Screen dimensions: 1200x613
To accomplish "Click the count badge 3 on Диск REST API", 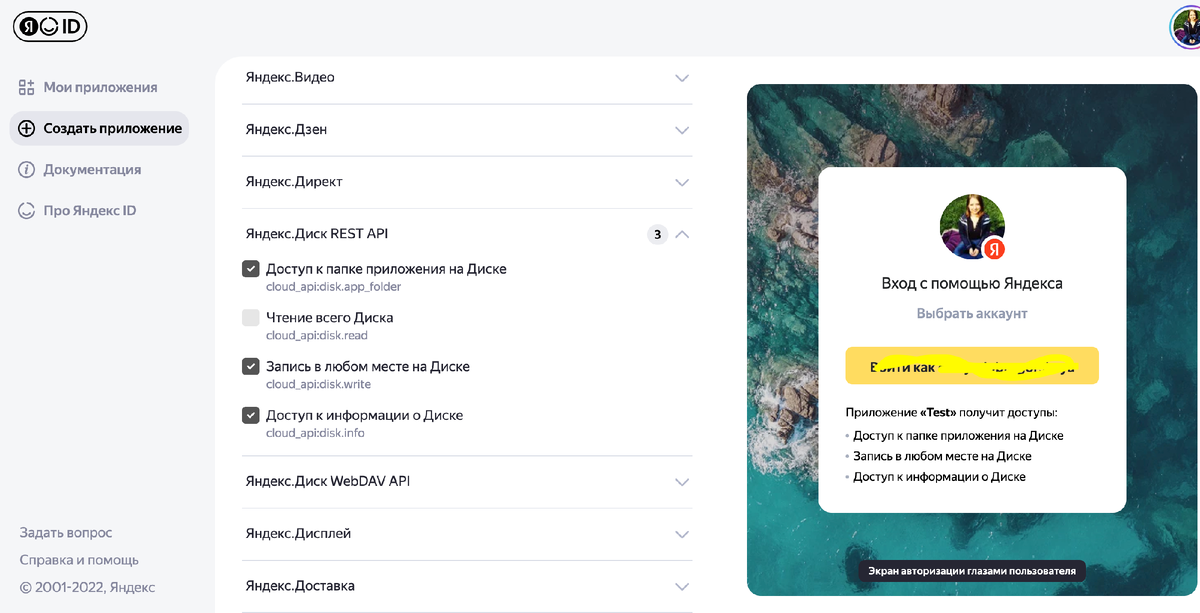I will pyautogui.click(x=657, y=235).
